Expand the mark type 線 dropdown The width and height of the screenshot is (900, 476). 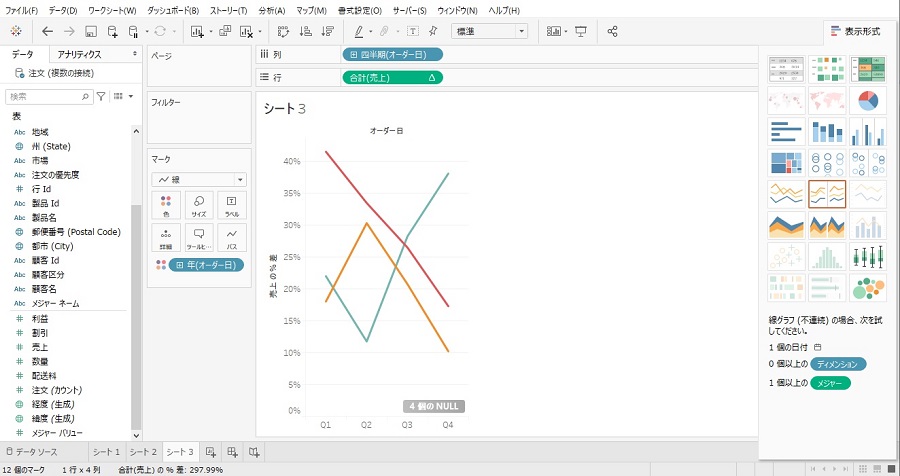pyautogui.click(x=198, y=179)
